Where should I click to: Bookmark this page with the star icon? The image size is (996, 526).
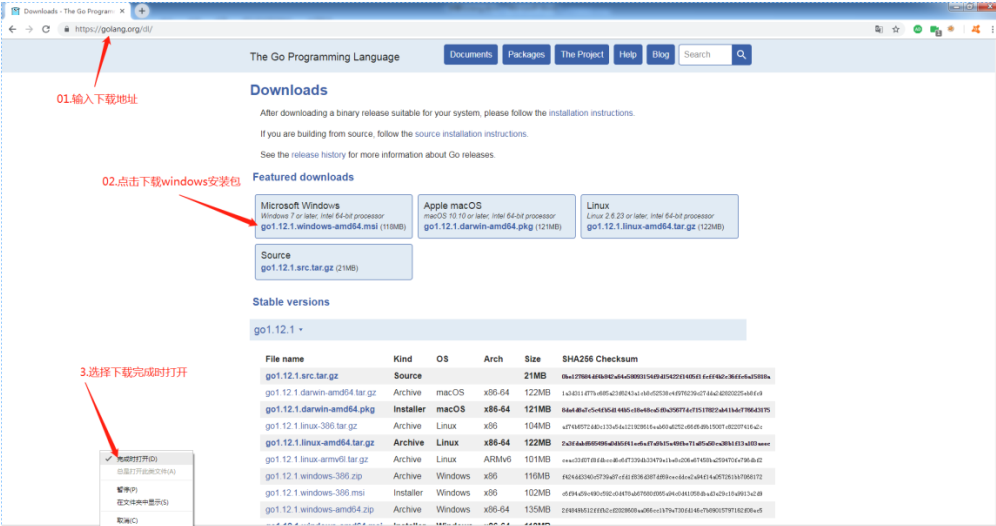pyautogui.click(x=896, y=29)
